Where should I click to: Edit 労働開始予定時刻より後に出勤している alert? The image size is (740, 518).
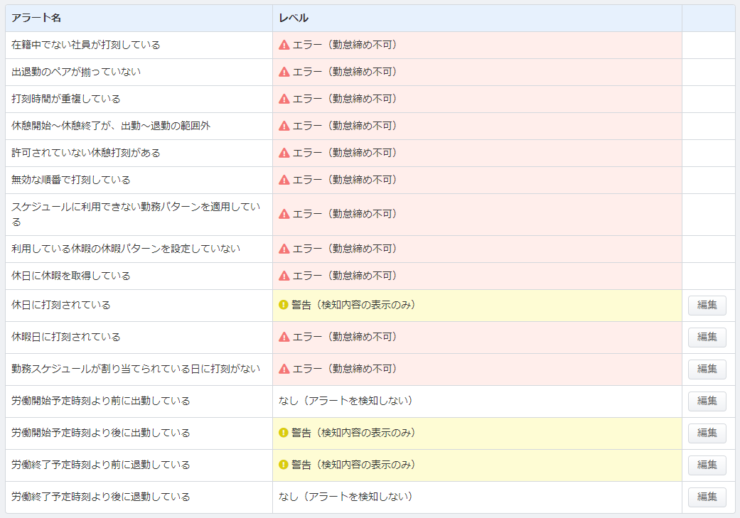point(707,433)
